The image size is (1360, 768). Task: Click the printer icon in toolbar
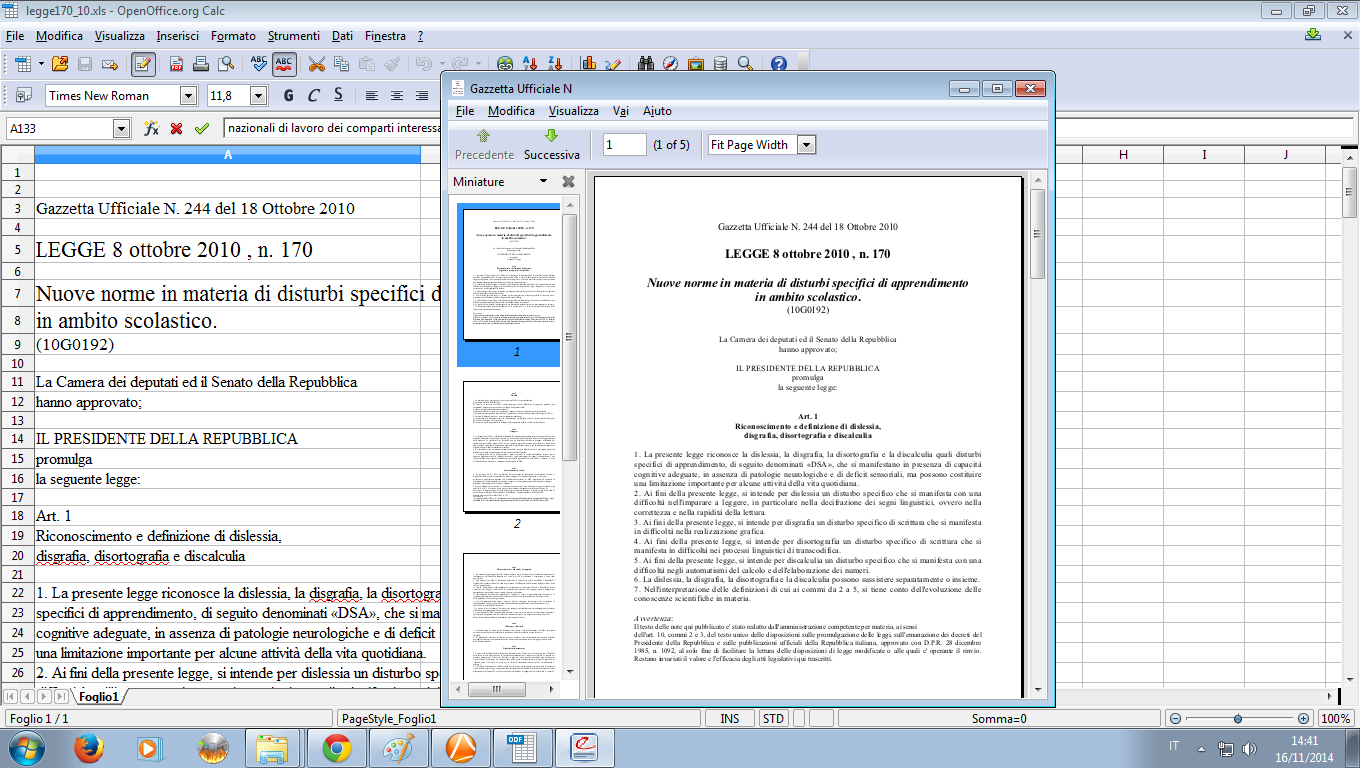click(201, 64)
